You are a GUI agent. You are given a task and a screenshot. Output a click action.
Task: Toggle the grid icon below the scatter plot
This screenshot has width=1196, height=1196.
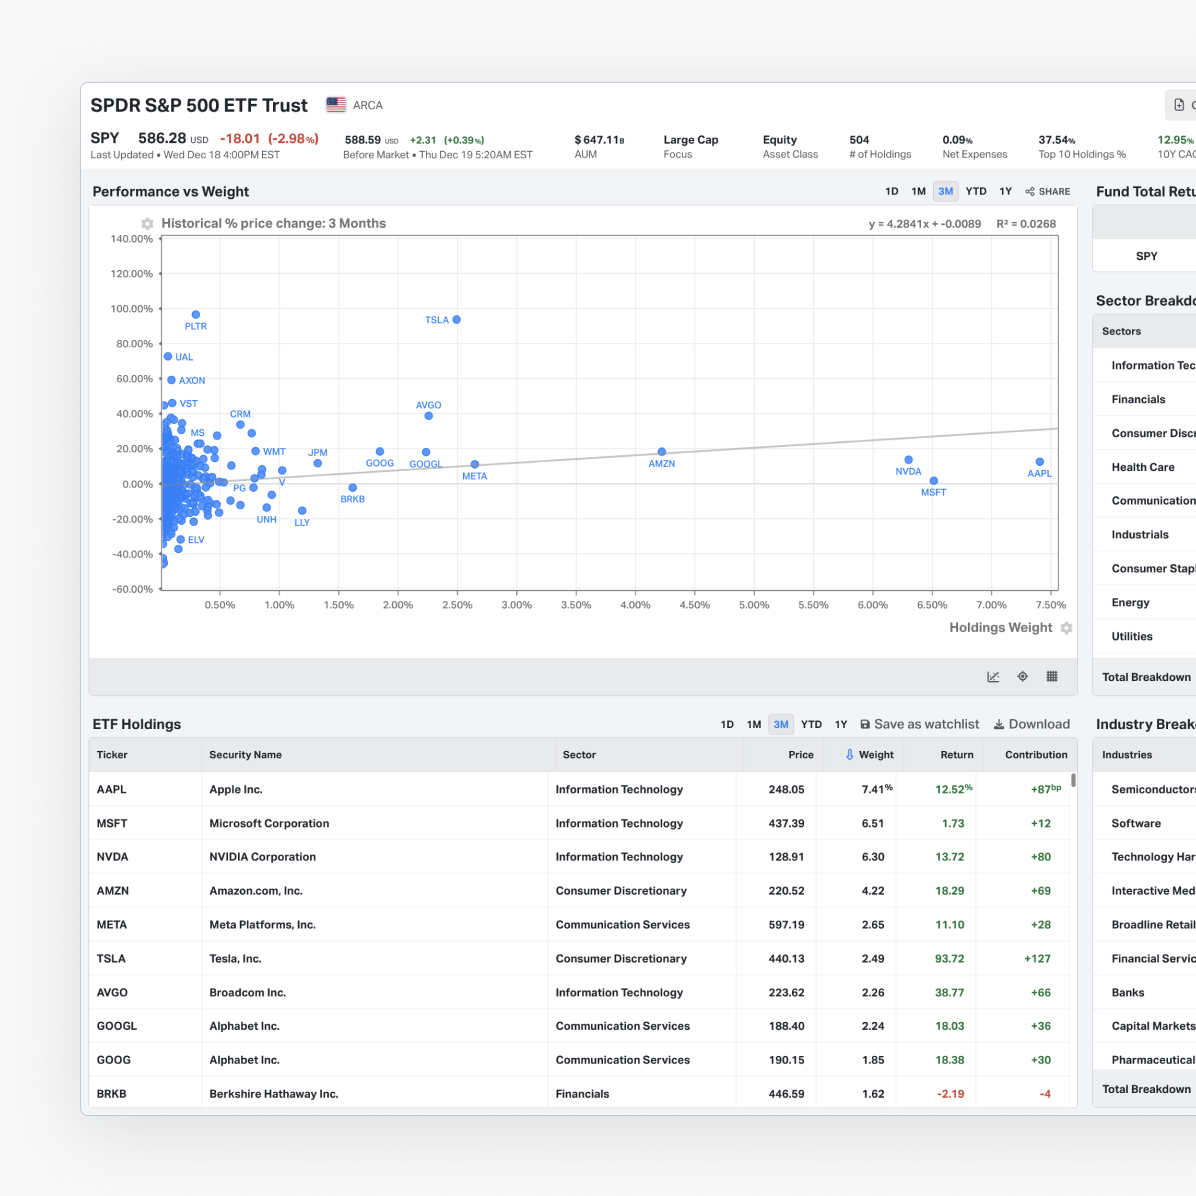(1052, 677)
